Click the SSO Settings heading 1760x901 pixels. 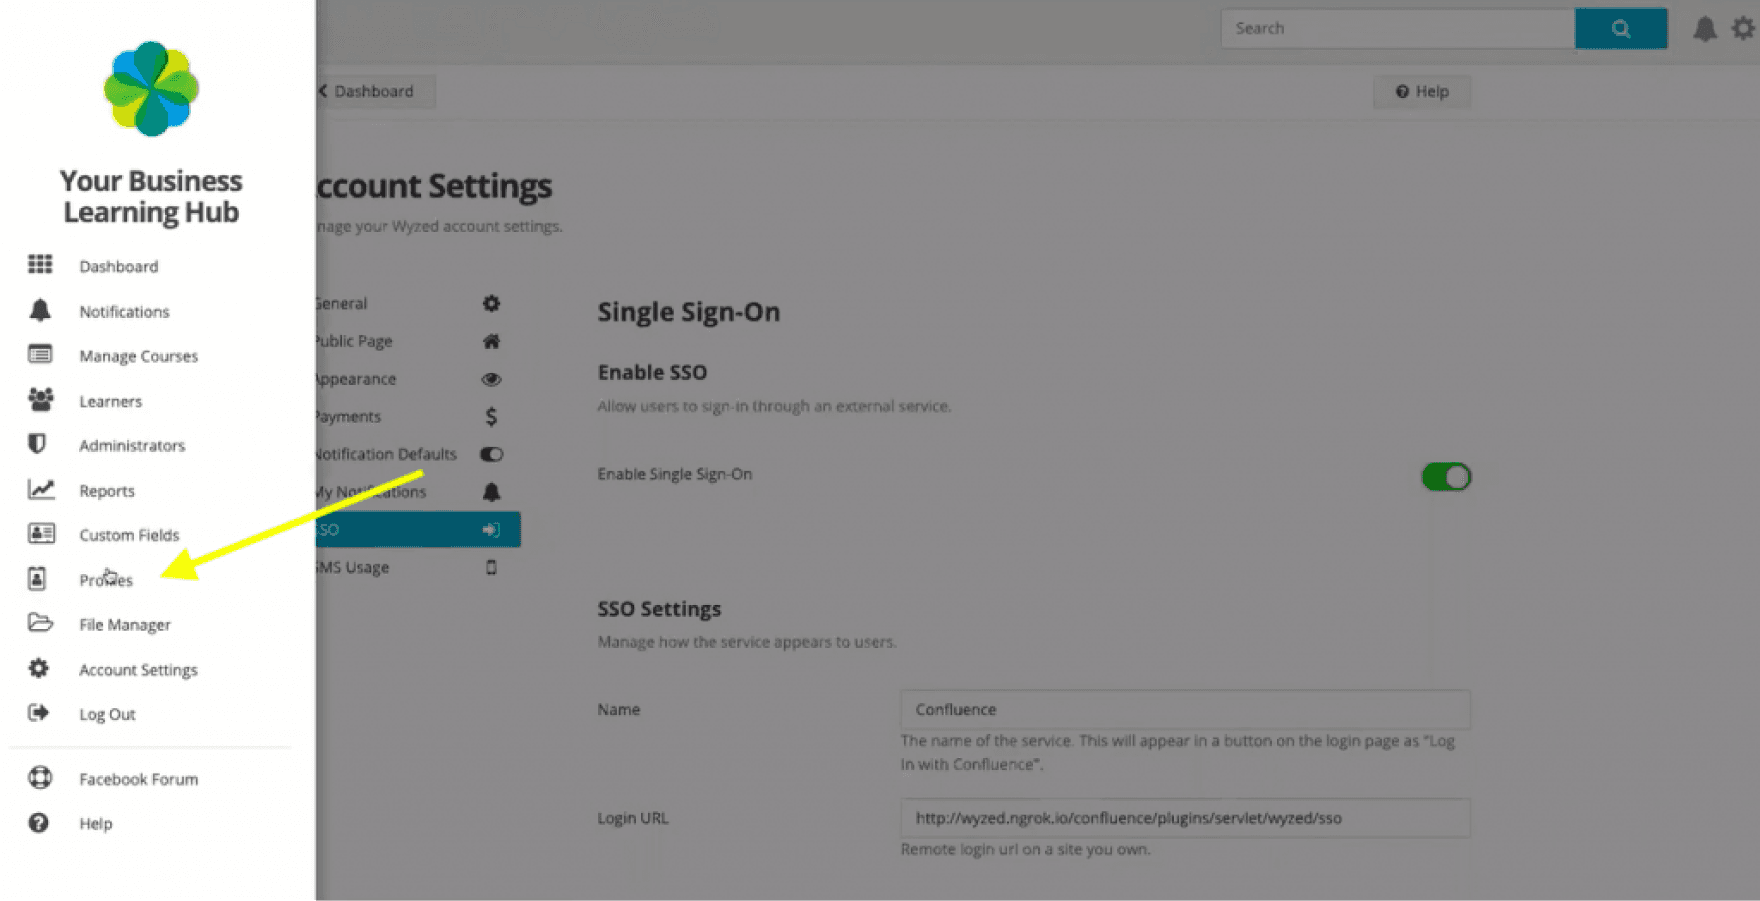[659, 609]
